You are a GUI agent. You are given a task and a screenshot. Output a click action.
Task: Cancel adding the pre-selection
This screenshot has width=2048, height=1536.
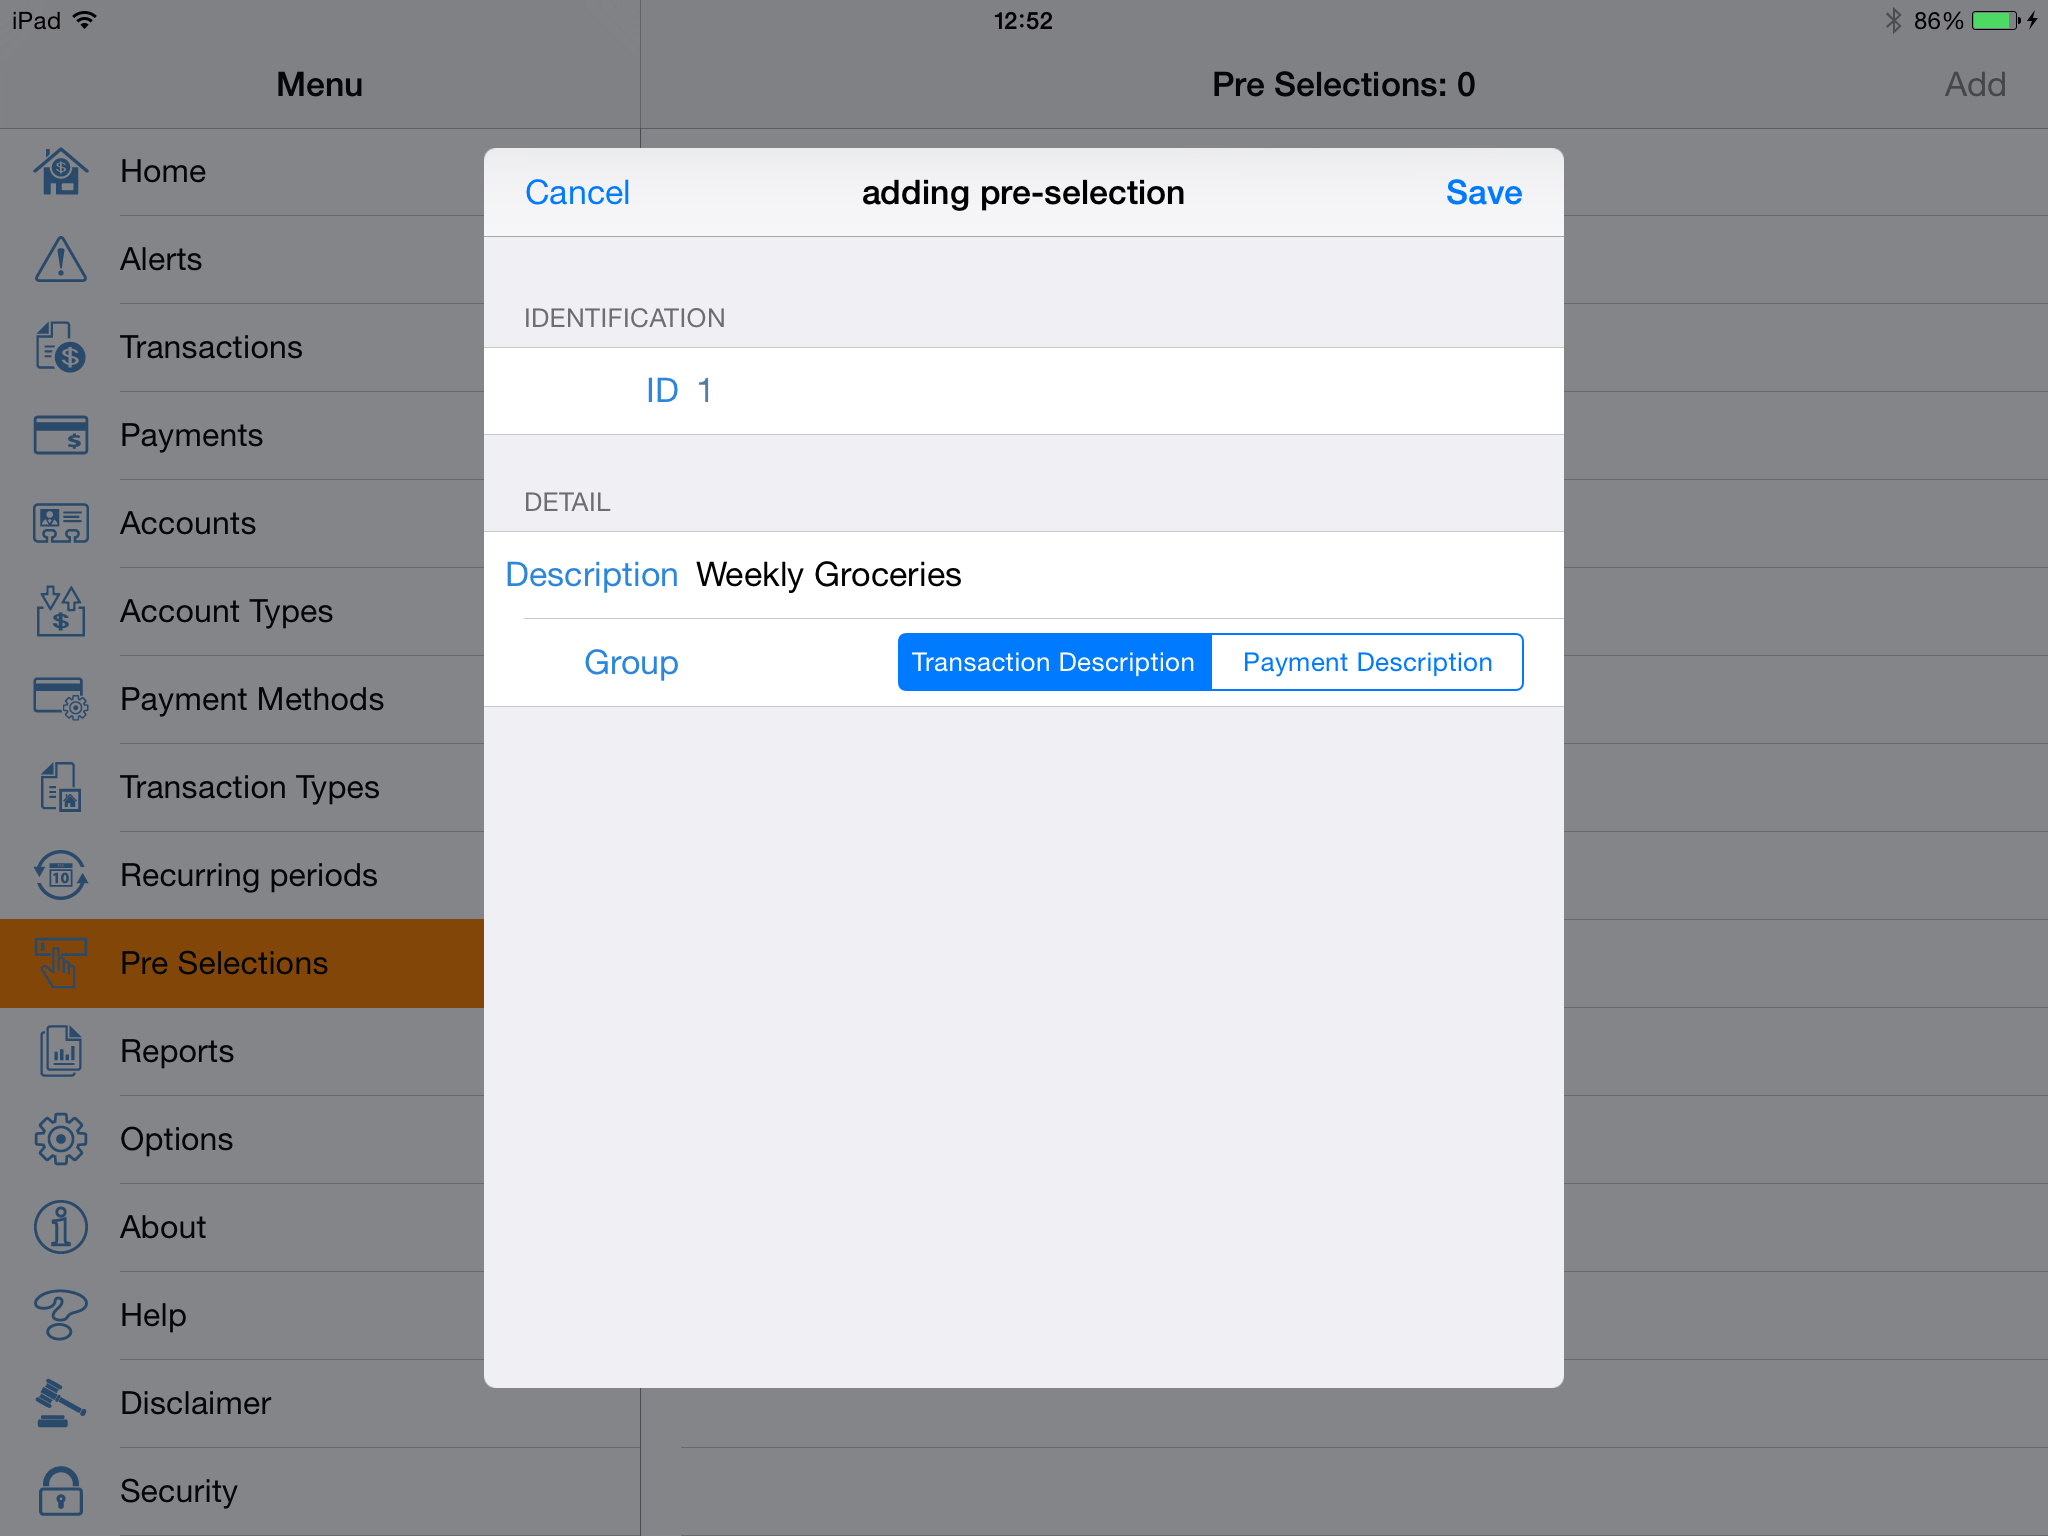(x=577, y=192)
